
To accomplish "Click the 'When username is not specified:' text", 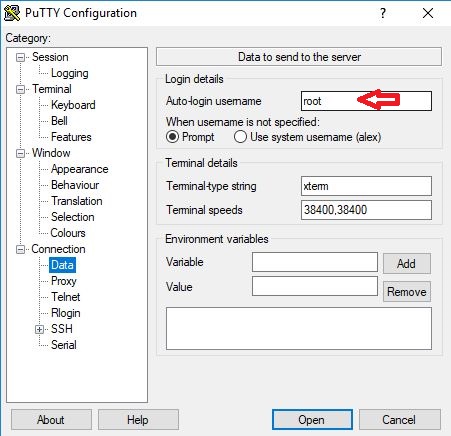I will click(x=243, y=122).
